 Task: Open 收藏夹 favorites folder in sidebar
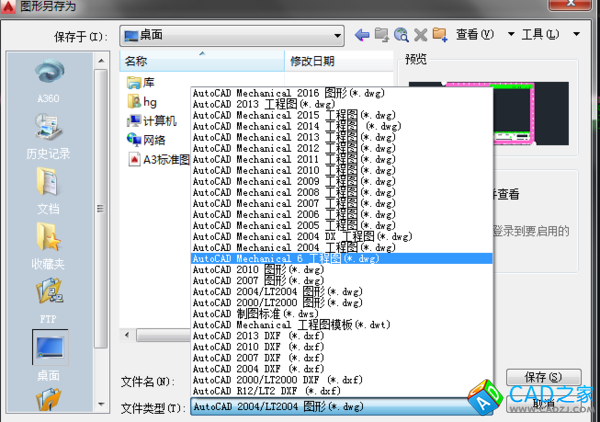(x=49, y=246)
